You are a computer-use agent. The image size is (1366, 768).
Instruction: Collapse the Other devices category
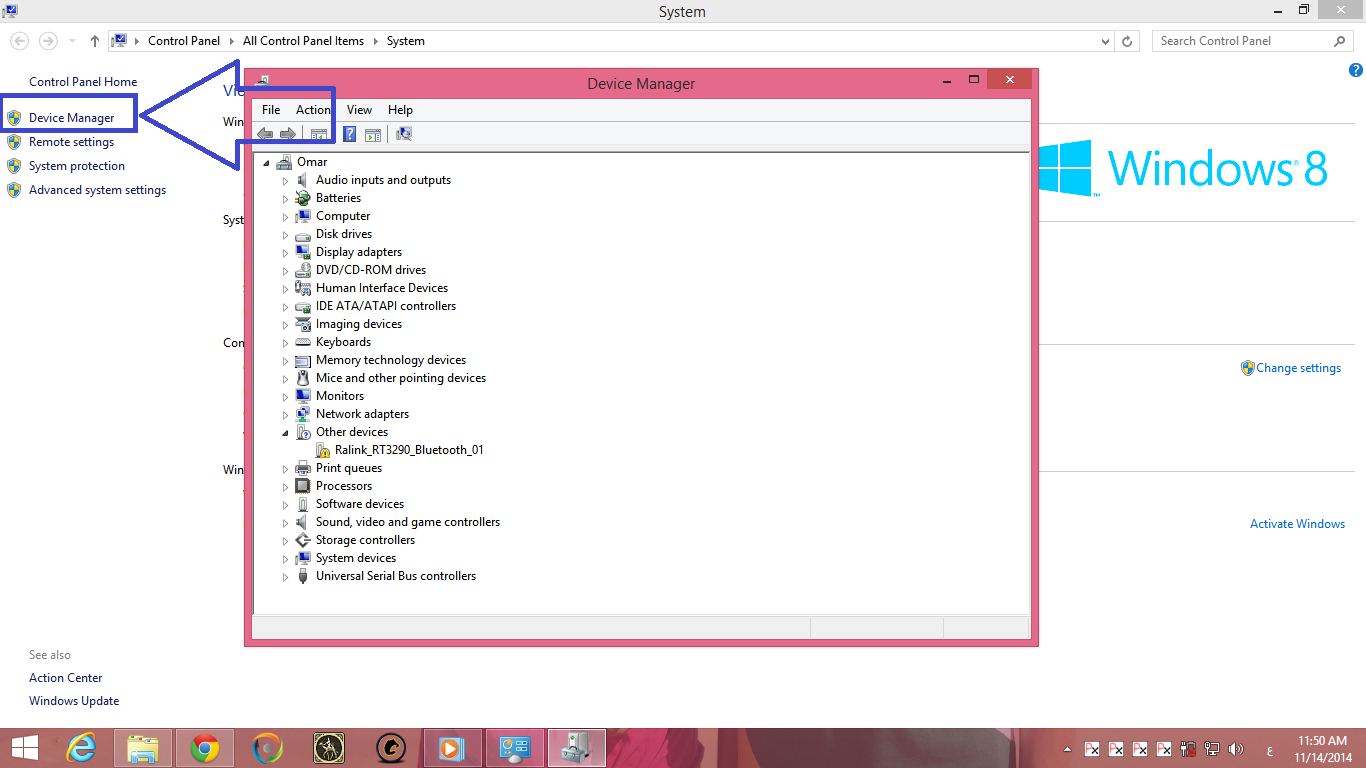(x=285, y=433)
